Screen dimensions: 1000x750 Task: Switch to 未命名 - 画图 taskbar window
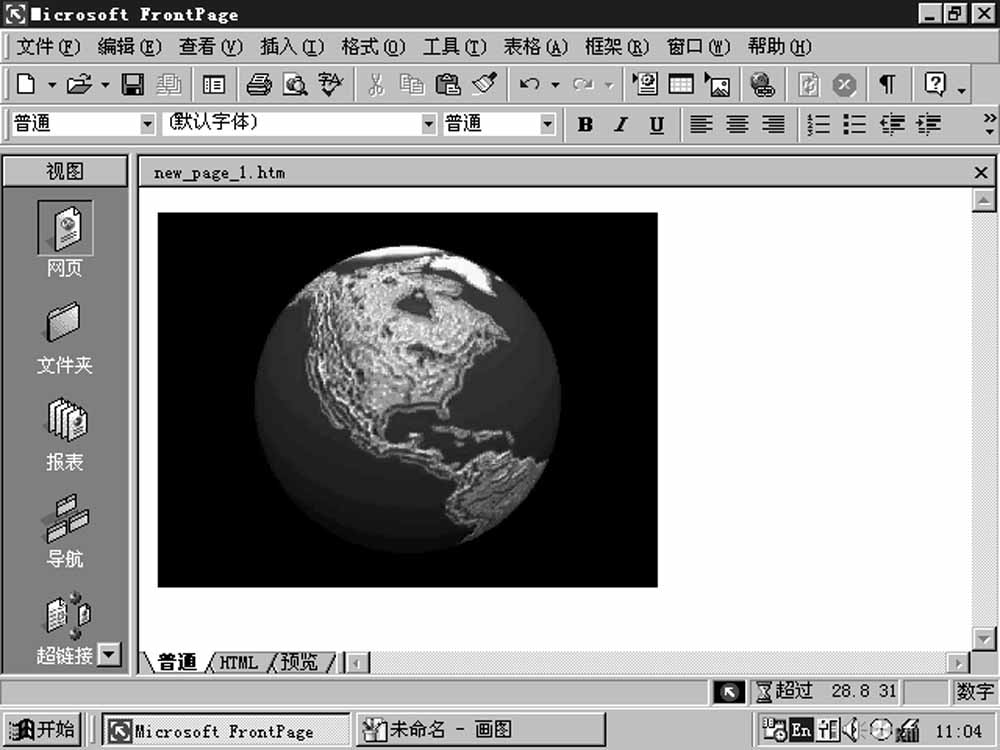[x=481, y=729]
